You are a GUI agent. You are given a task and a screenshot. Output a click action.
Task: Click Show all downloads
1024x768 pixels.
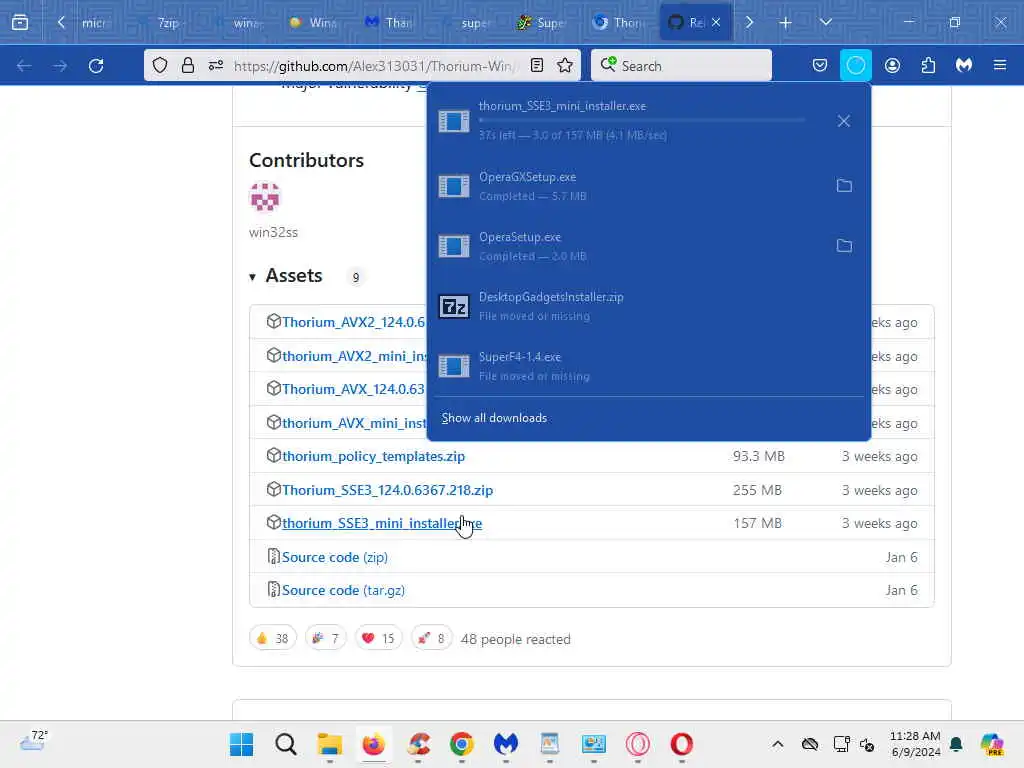click(494, 418)
